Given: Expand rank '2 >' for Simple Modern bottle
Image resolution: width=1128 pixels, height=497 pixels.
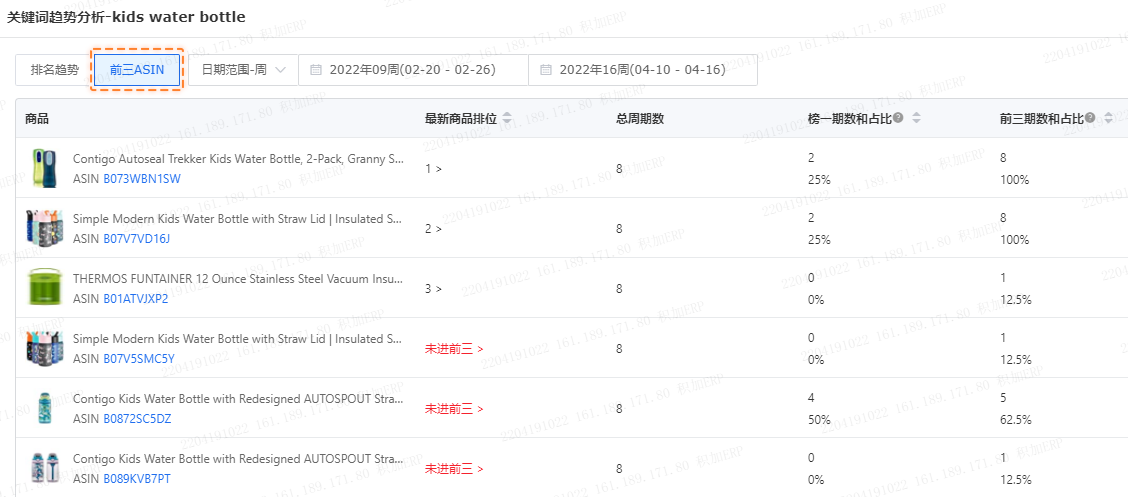Looking at the screenshot, I should 433,229.
